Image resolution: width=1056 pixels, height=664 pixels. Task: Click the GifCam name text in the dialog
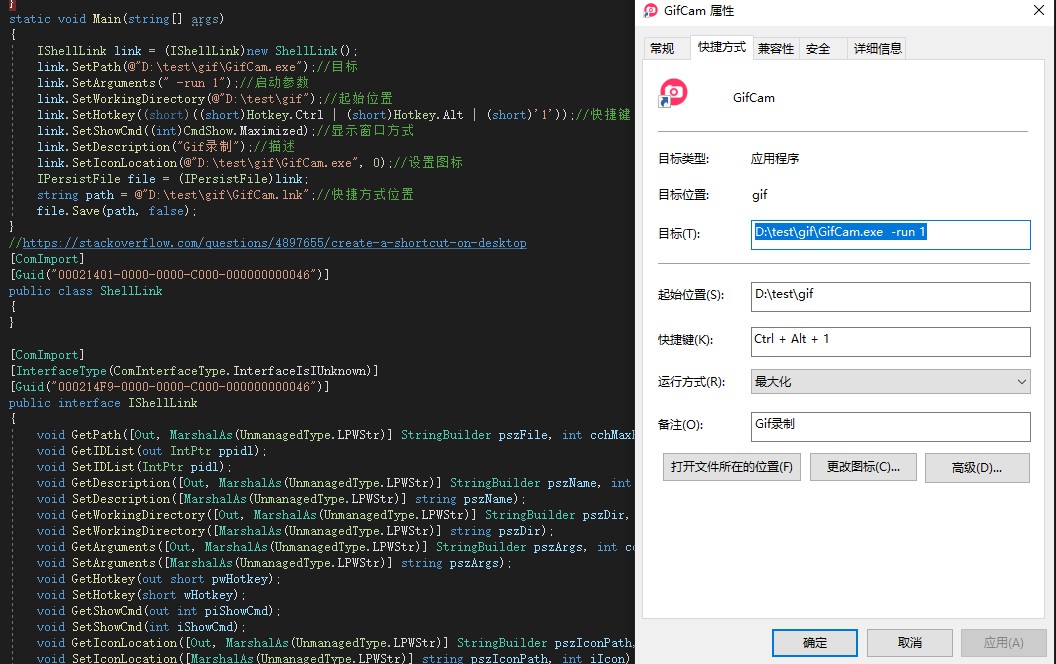pyautogui.click(x=754, y=98)
